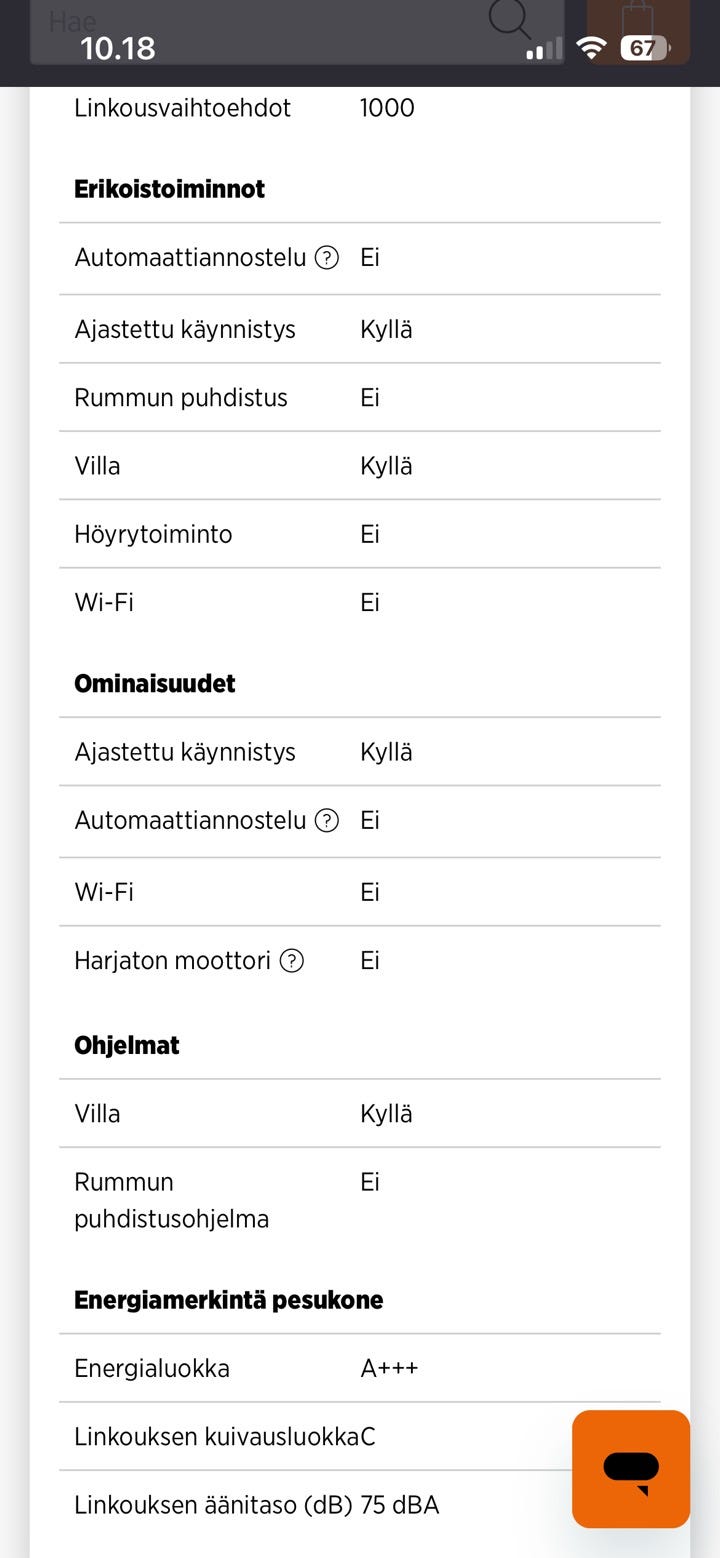Toggle the Villa feature row
The height and width of the screenshot is (1558, 720).
point(97,465)
